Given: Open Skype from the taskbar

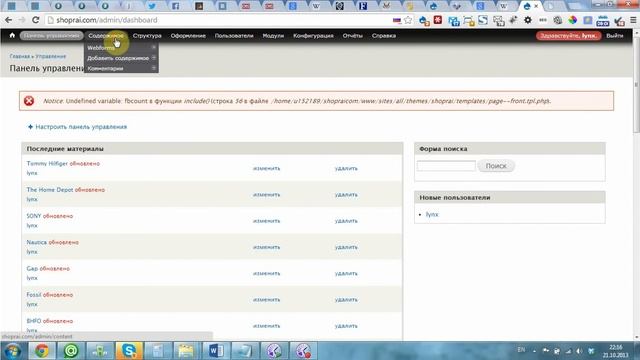Looking at the screenshot, I should click(x=129, y=351).
